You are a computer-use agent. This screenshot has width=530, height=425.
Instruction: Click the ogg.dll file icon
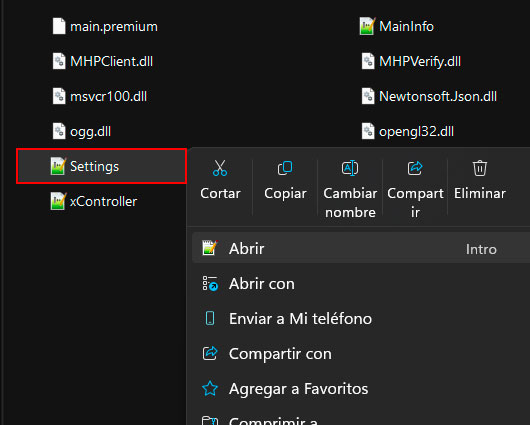tap(59, 131)
